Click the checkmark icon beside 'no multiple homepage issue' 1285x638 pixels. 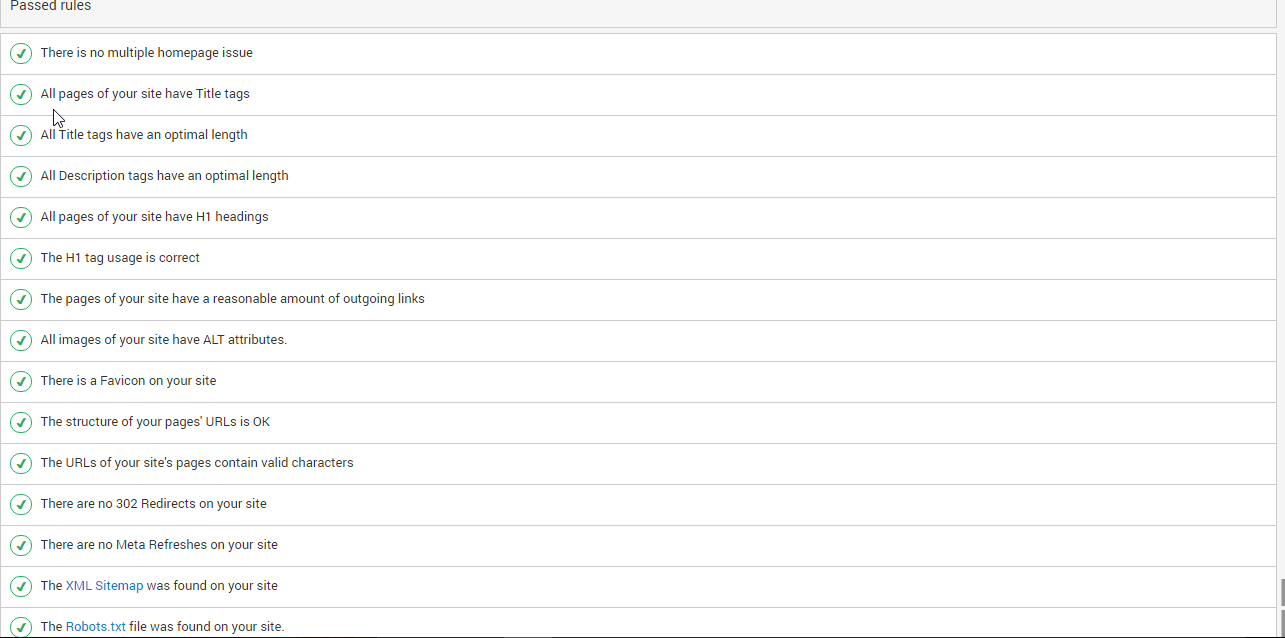click(21, 53)
